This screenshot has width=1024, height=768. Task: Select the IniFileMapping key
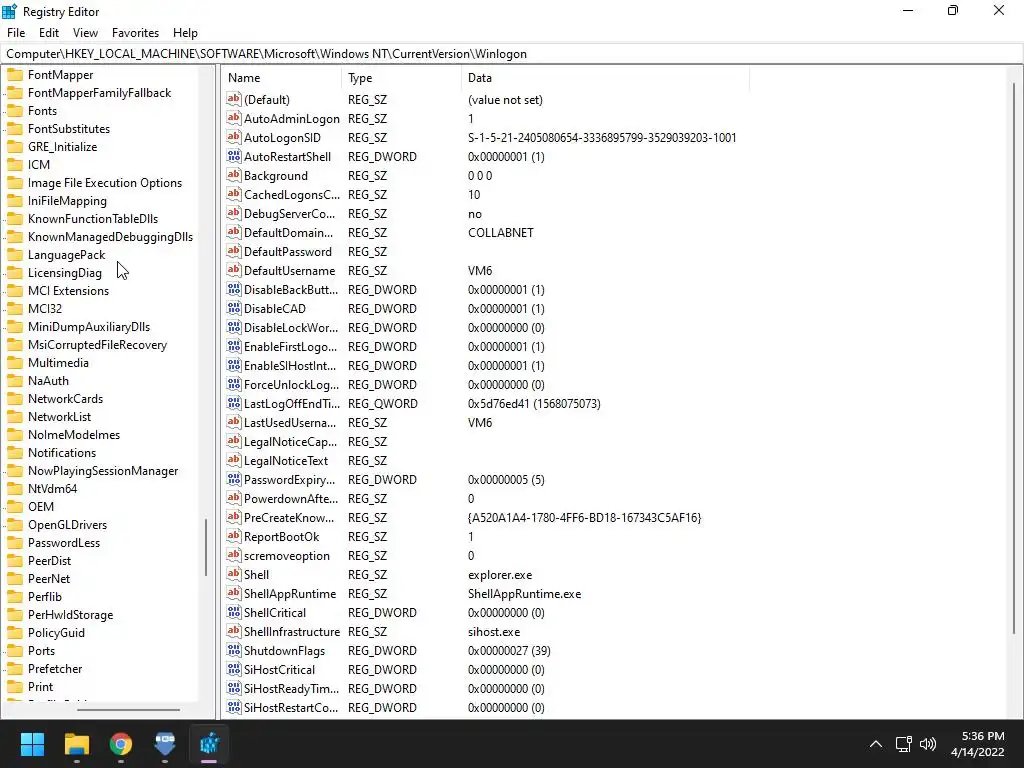[x=67, y=201]
